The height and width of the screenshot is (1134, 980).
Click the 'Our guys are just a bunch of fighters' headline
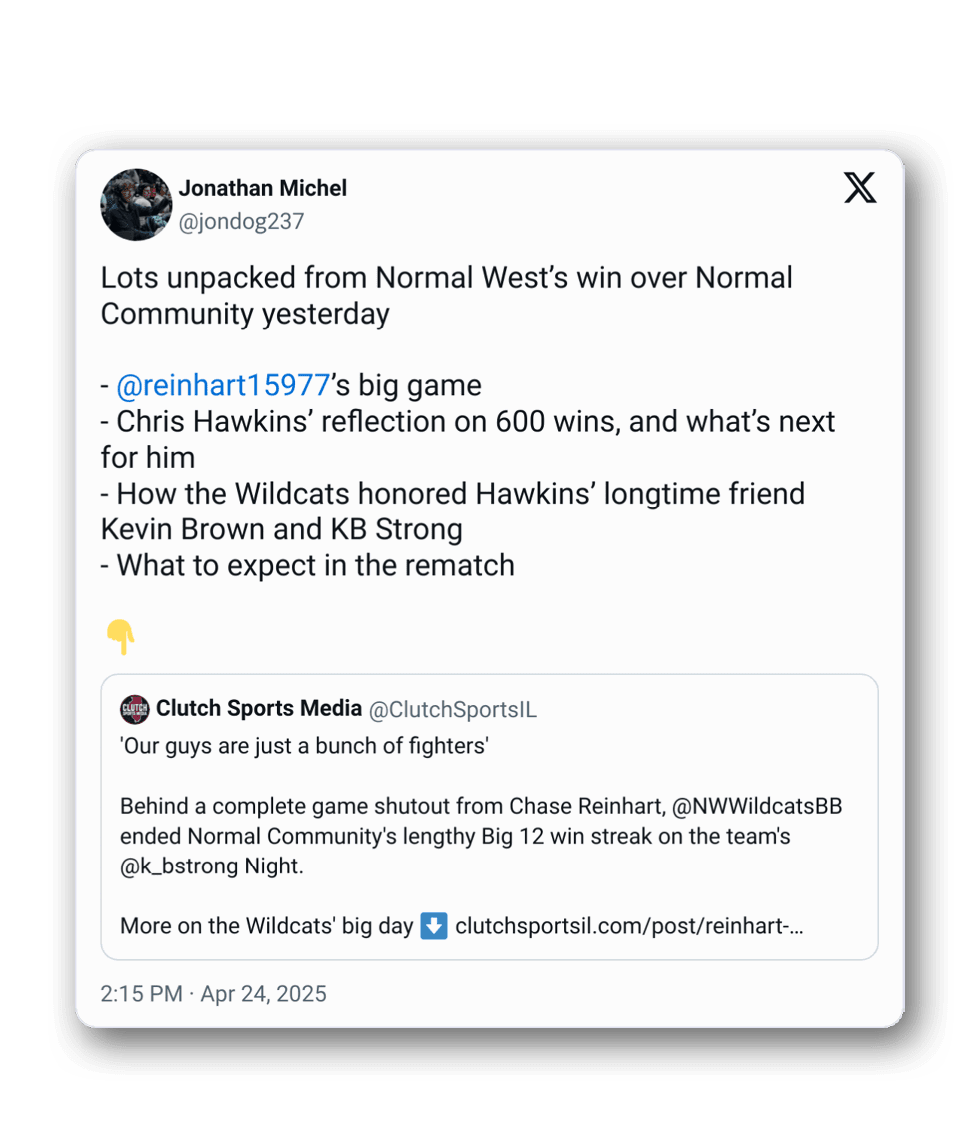(x=304, y=746)
